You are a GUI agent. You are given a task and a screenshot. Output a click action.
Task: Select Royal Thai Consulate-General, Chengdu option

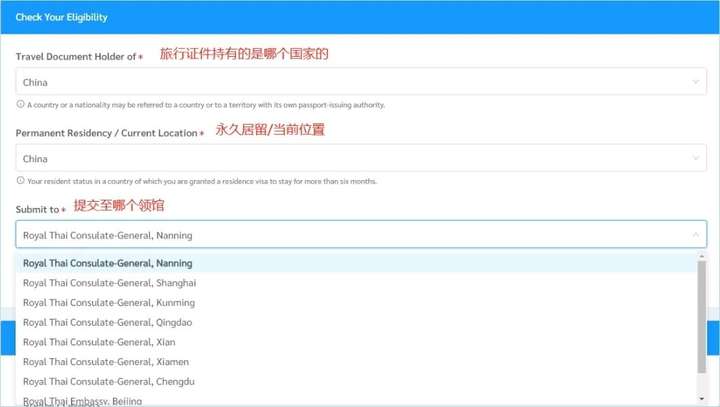[356, 382]
